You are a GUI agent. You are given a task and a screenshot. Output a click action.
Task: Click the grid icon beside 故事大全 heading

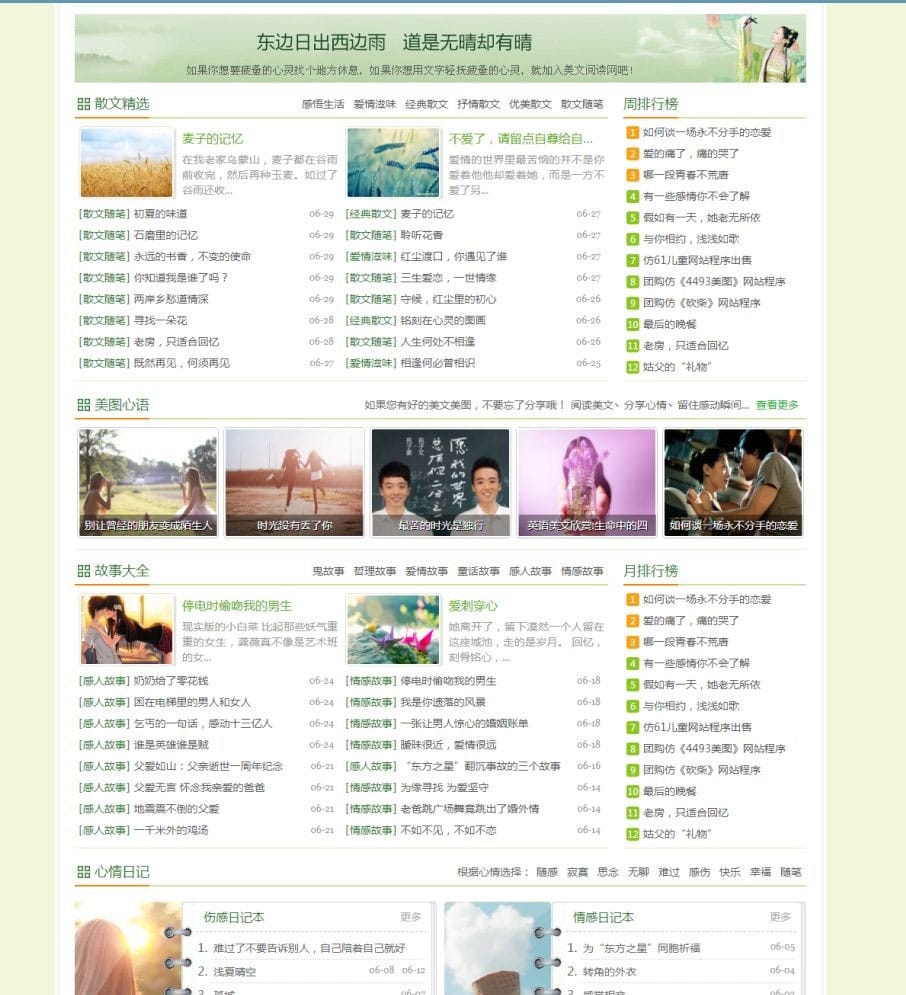(x=84, y=571)
